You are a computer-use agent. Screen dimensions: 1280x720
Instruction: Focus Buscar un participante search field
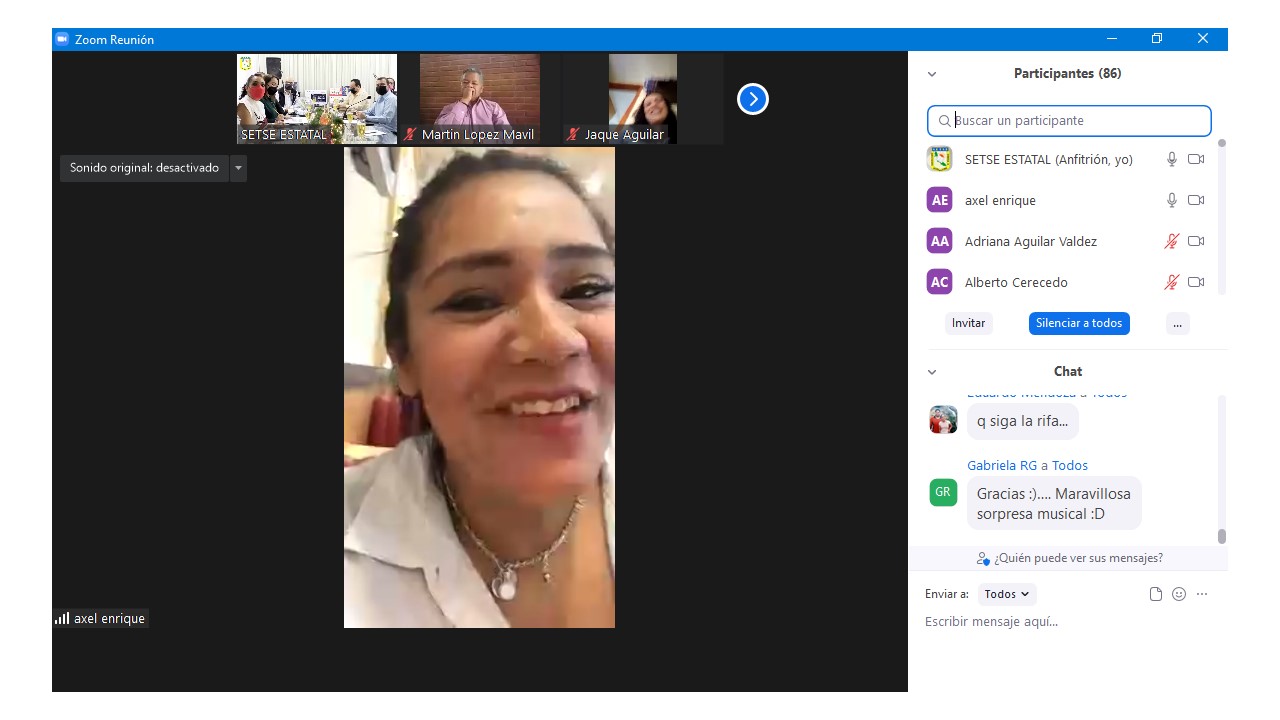(1069, 120)
